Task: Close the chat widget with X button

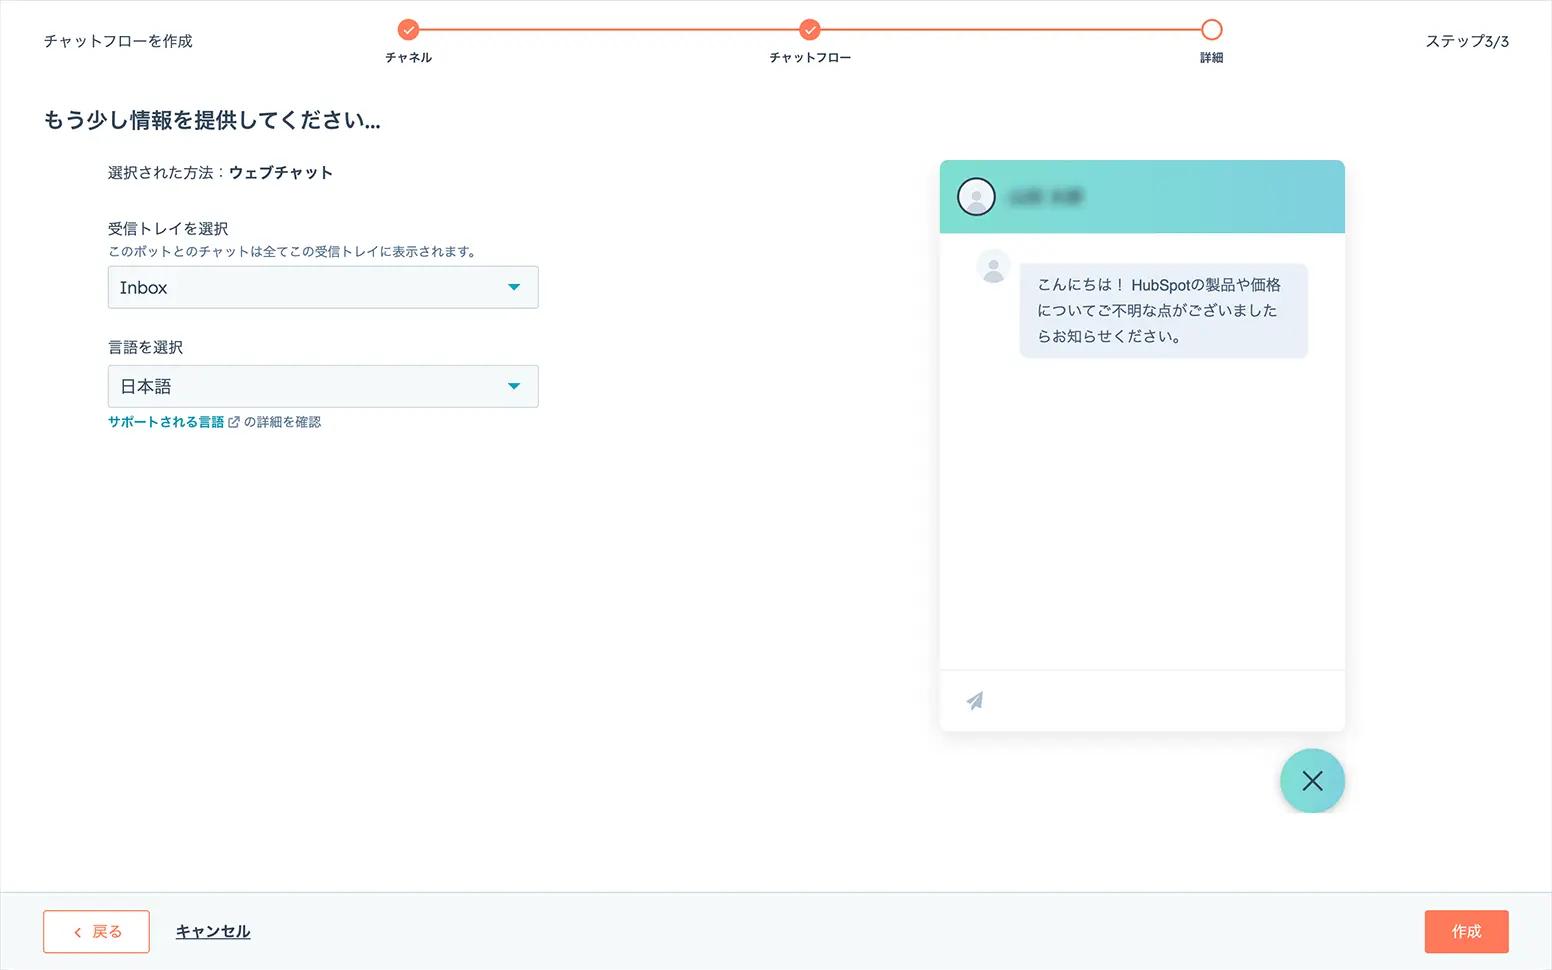Action: [1312, 781]
